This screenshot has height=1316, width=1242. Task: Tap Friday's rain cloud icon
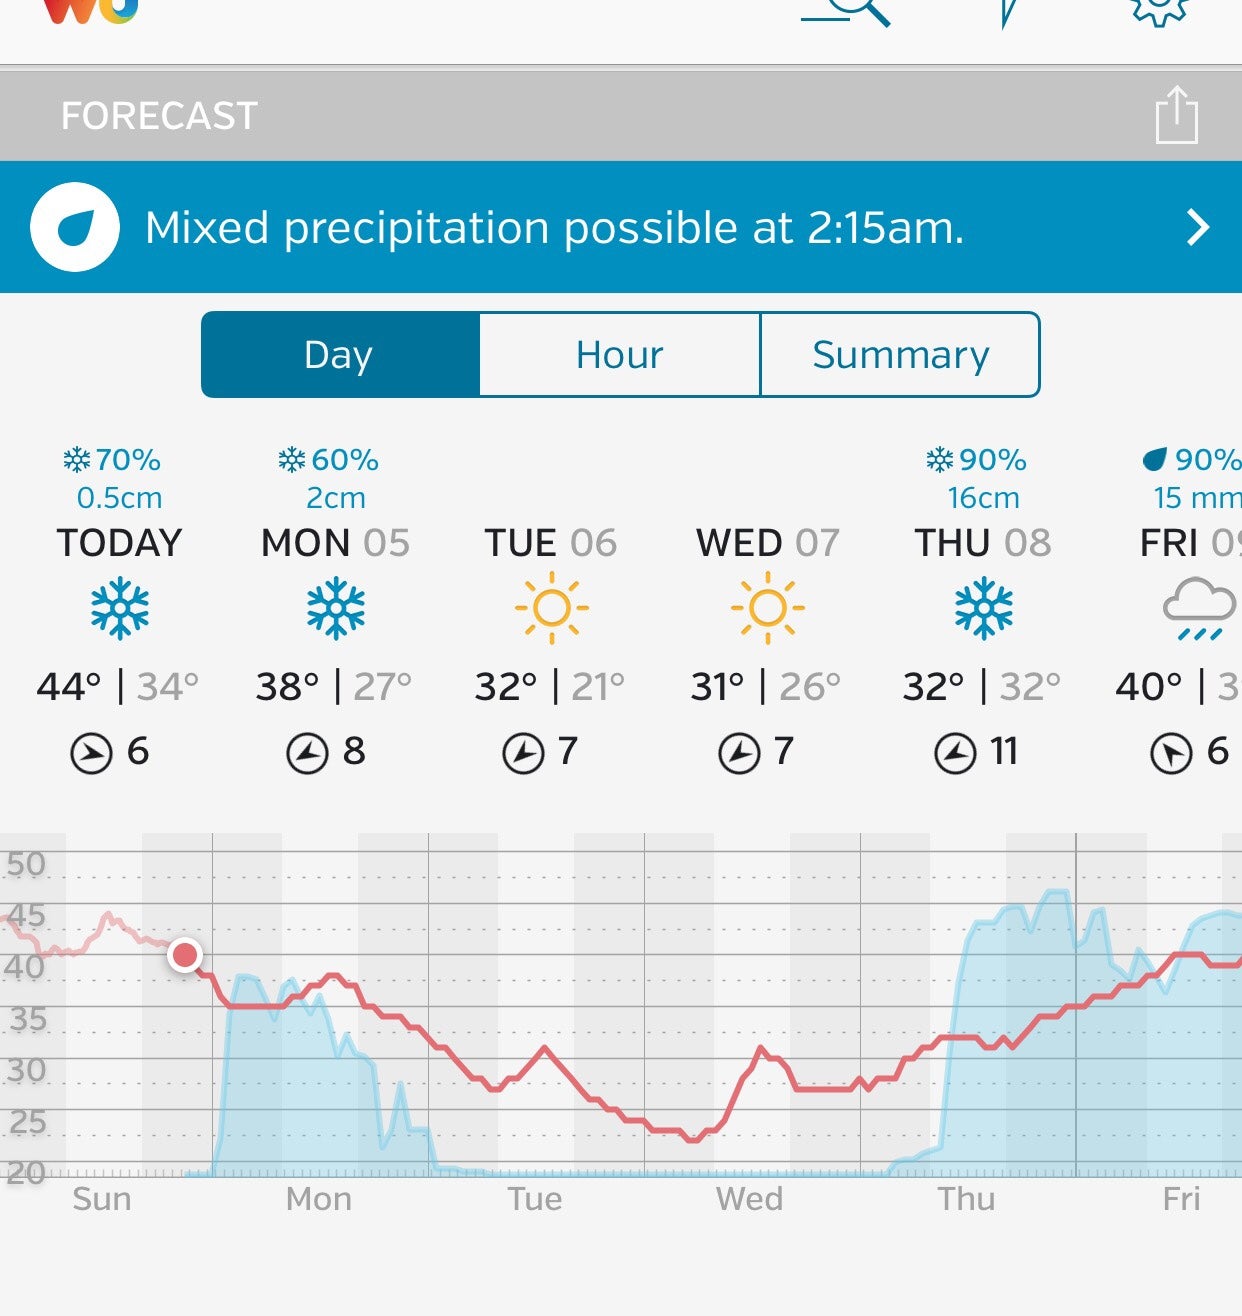tap(1198, 608)
